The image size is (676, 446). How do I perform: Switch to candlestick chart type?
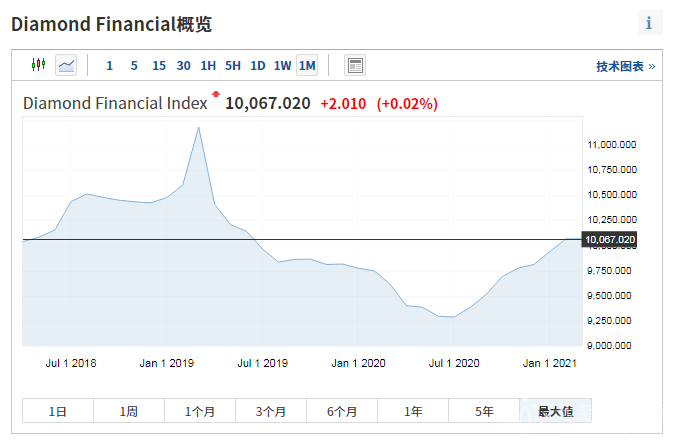39,65
